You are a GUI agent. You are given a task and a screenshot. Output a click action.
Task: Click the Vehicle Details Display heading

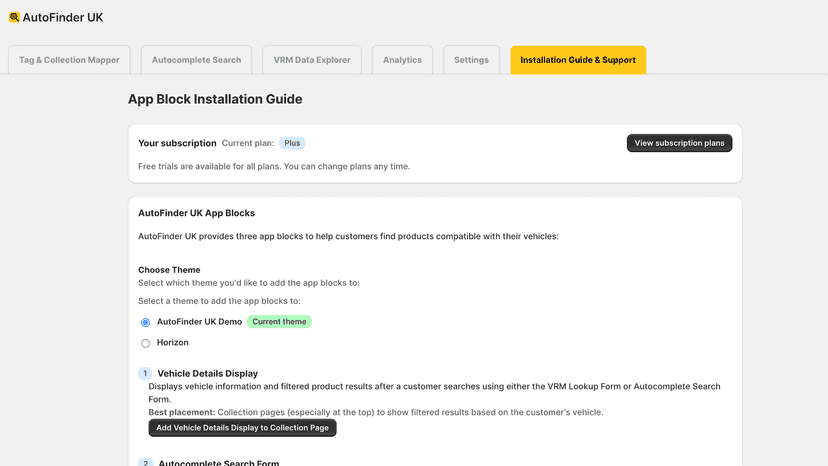(x=208, y=374)
